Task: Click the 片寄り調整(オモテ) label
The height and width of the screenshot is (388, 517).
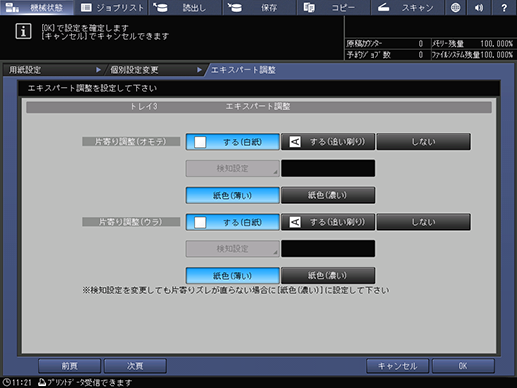Action: (x=131, y=142)
